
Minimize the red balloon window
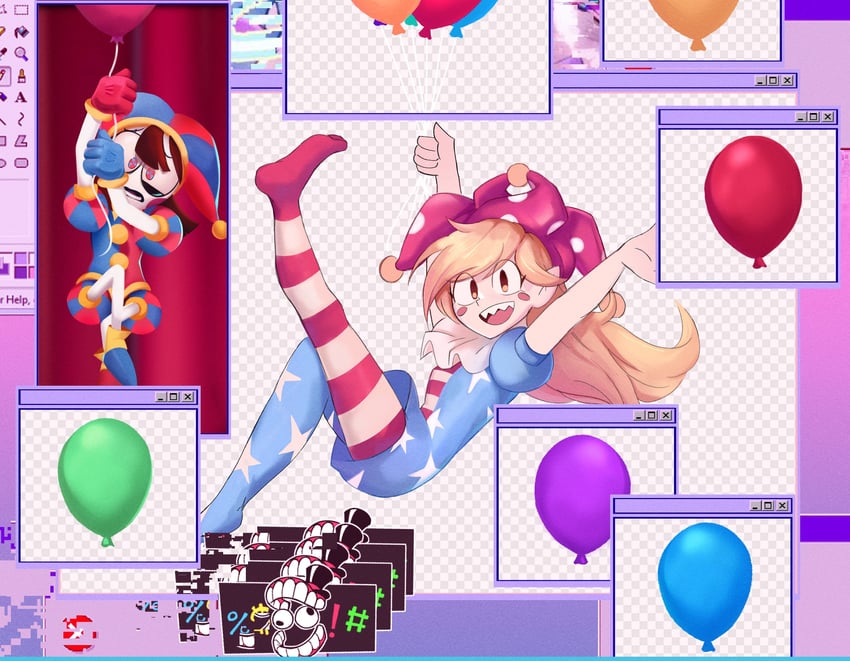pyautogui.click(x=801, y=117)
